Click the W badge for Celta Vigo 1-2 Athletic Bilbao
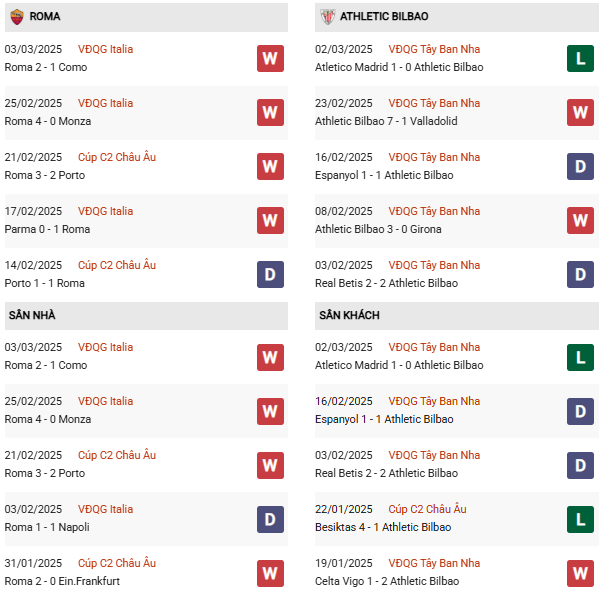 (x=580, y=572)
